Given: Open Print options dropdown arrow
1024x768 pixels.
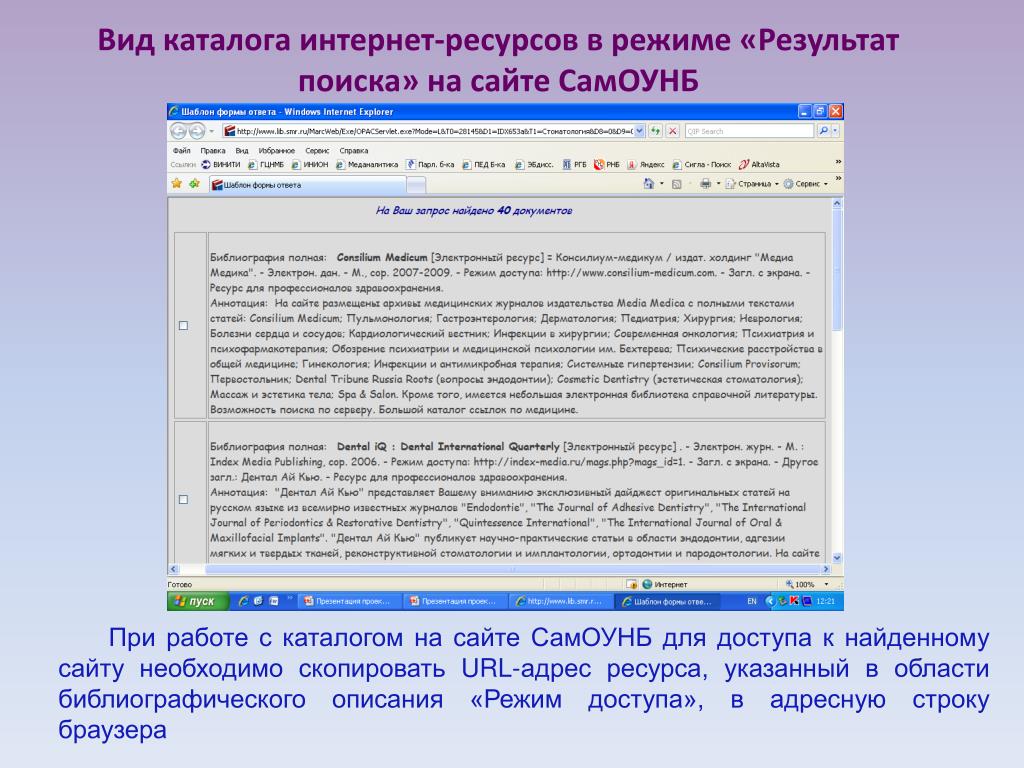Looking at the screenshot, I should [x=718, y=184].
